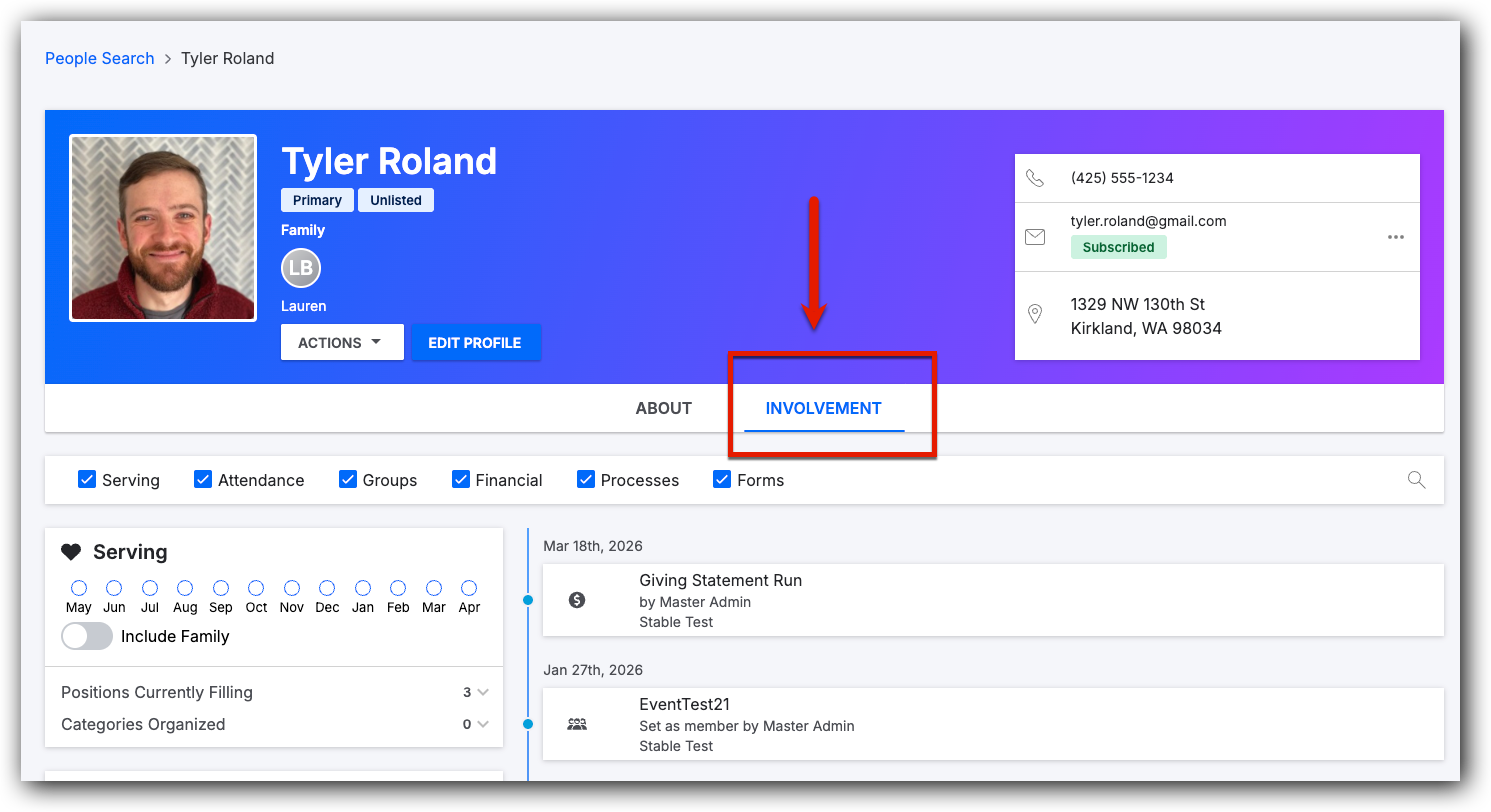This screenshot has height=812, width=1491.
Task: Open the three-dot email options menu
Action: tap(1396, 237)
